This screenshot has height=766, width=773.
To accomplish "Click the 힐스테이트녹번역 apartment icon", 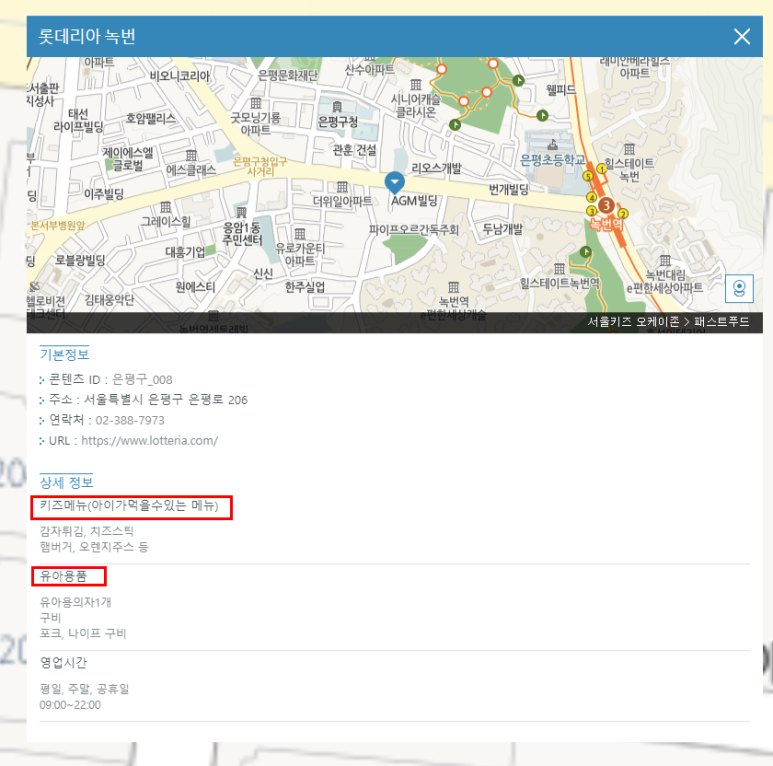I will tap(559, 269).
